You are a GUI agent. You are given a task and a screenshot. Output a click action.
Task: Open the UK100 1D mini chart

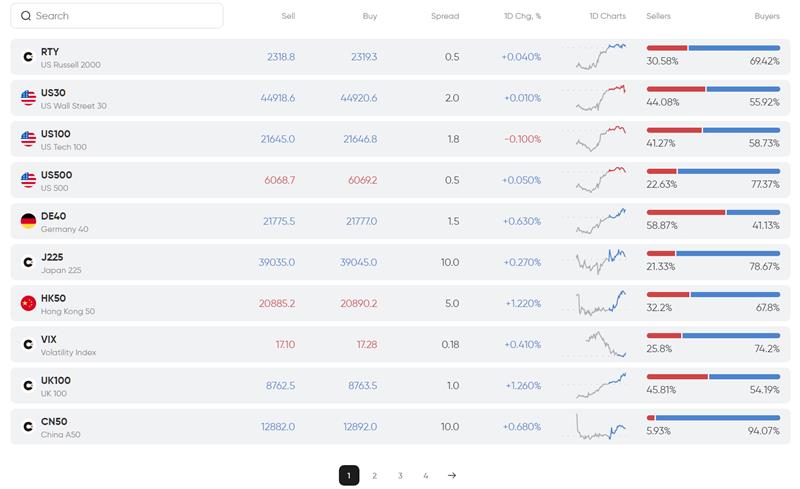[602, 385]
